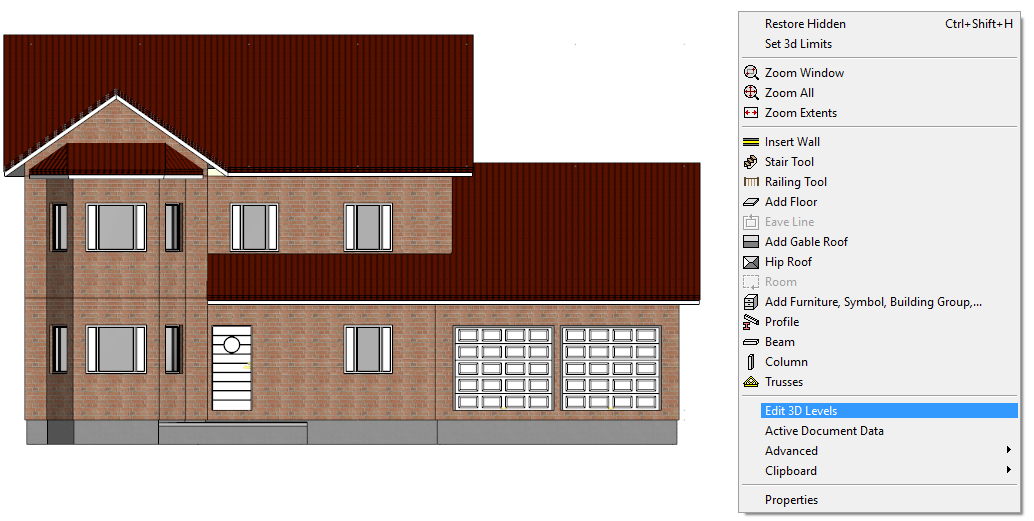
Task: Expand the Clipboard submenu arrow
Action: pyautogui.click(x=1008, y=470)
